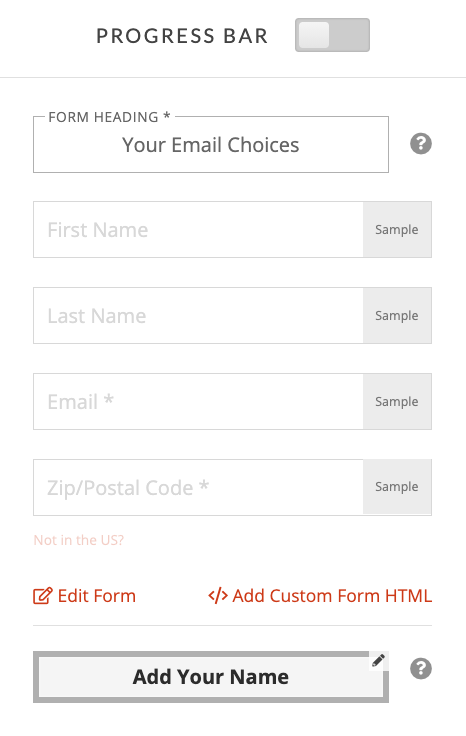Select the Email input field
This screenshot has width=466, height=736.
pyautogui.click(x=198, y=401)
